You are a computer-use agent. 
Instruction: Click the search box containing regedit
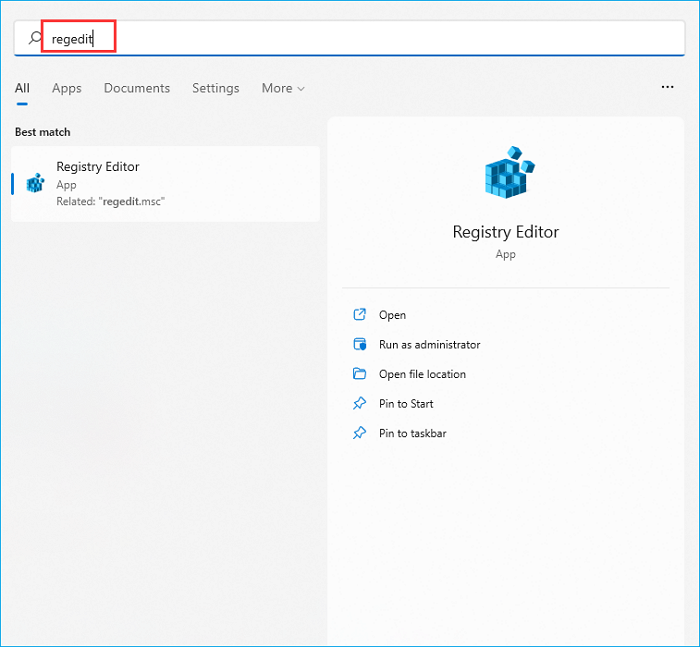pos(349,38)
